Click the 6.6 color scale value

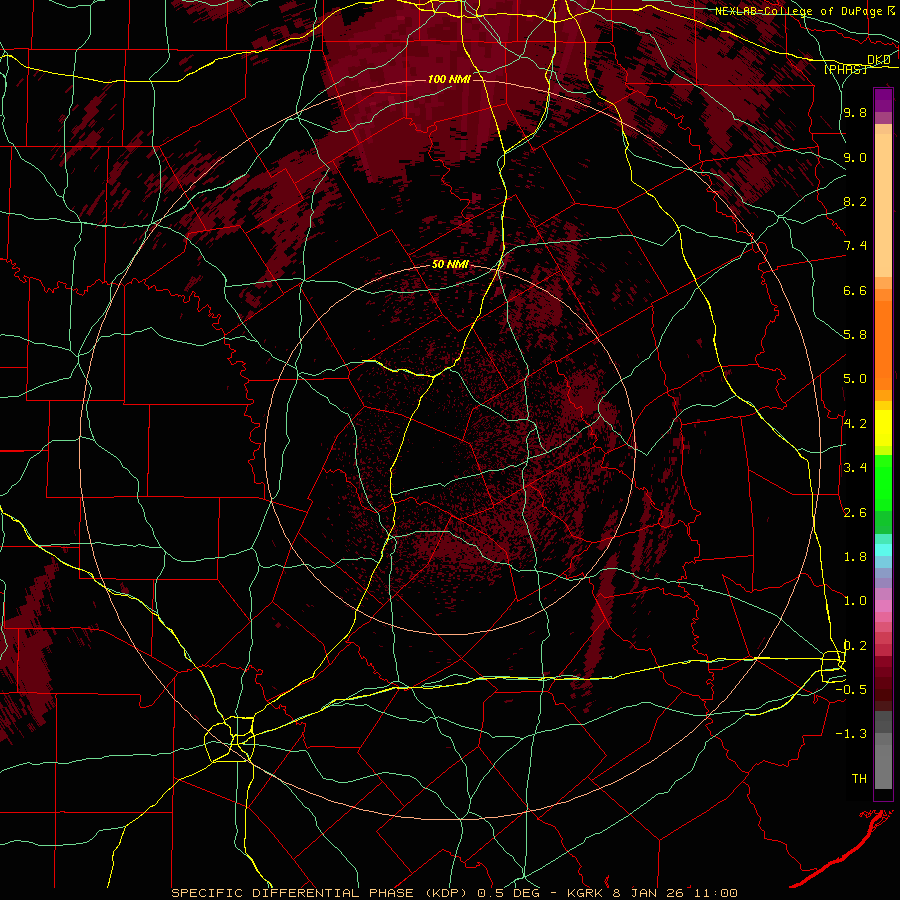point(855,290)
